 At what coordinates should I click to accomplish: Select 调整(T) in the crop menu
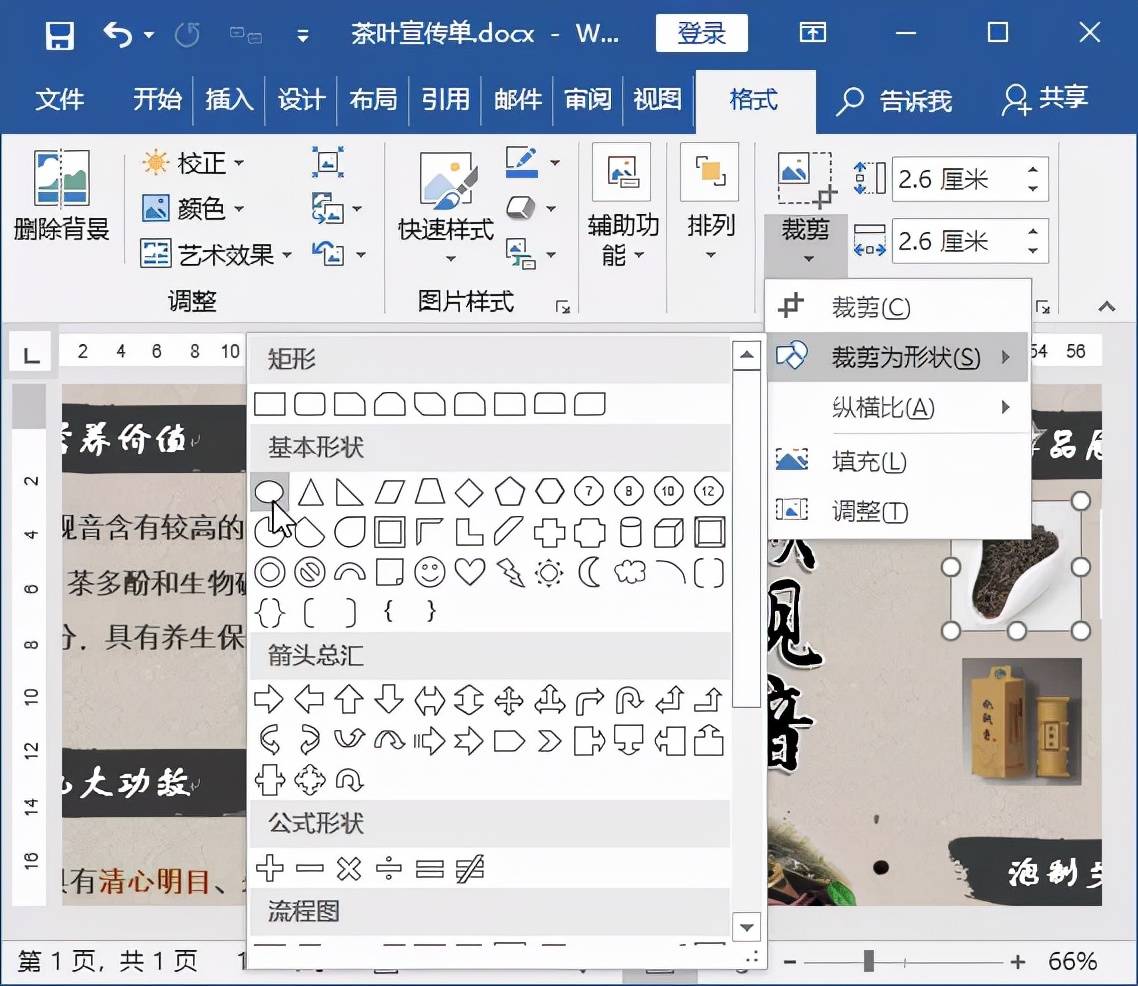click(x=898, y=511)
